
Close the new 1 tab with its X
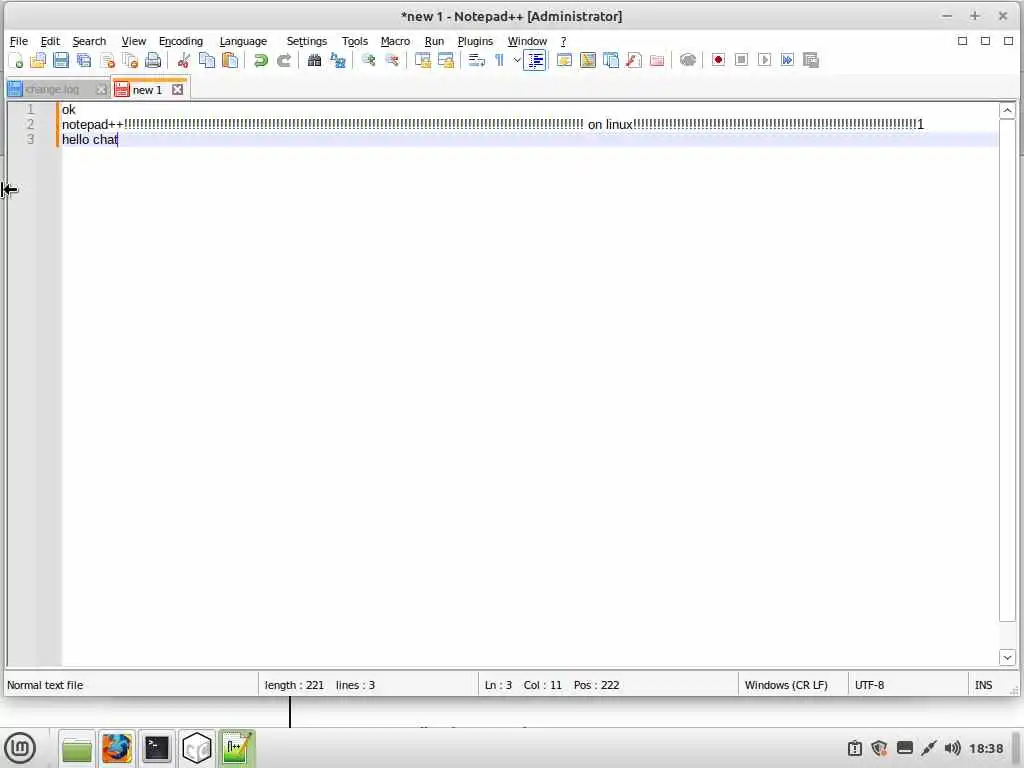178,89
